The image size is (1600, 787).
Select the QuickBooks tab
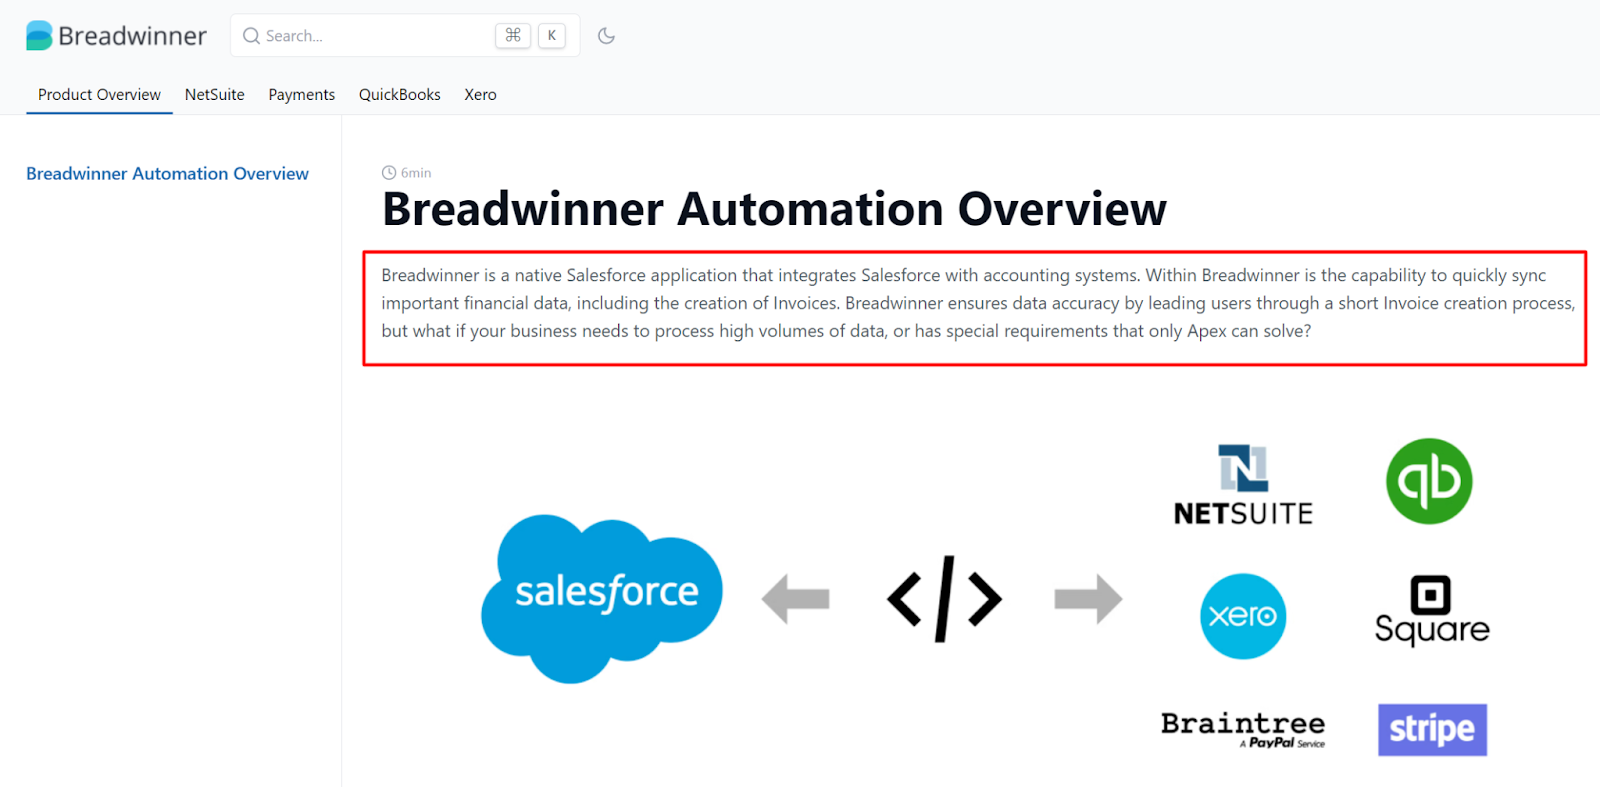[x=400, y=95]
